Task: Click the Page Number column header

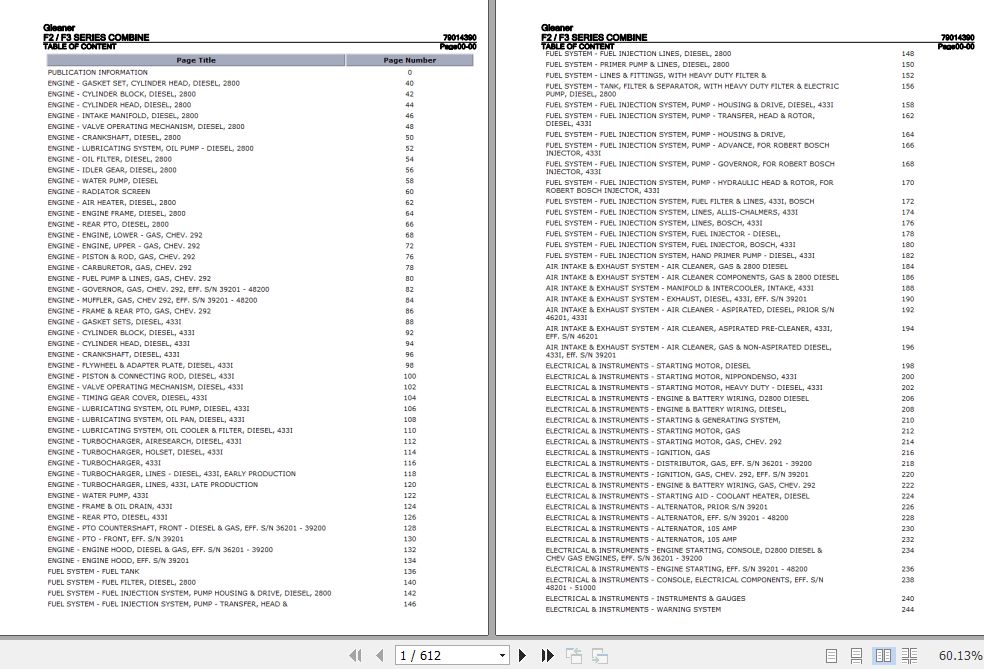Action: pyautogui.click(x=410, y=60)
